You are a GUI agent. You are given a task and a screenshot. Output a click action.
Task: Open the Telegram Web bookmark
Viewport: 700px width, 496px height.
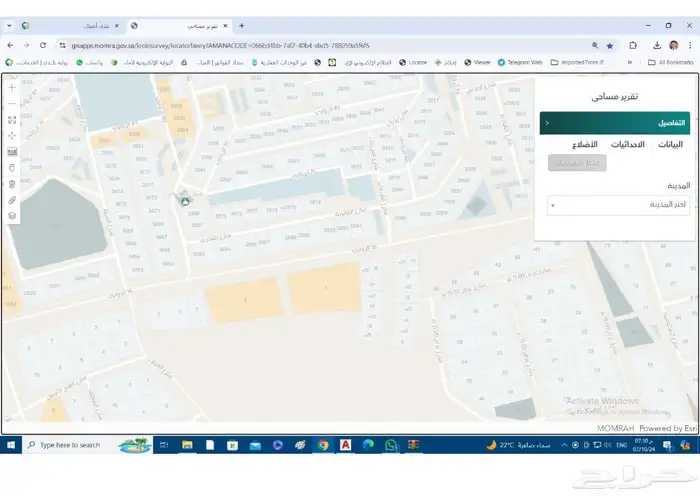pyautogui.click(x=520, y=63)
